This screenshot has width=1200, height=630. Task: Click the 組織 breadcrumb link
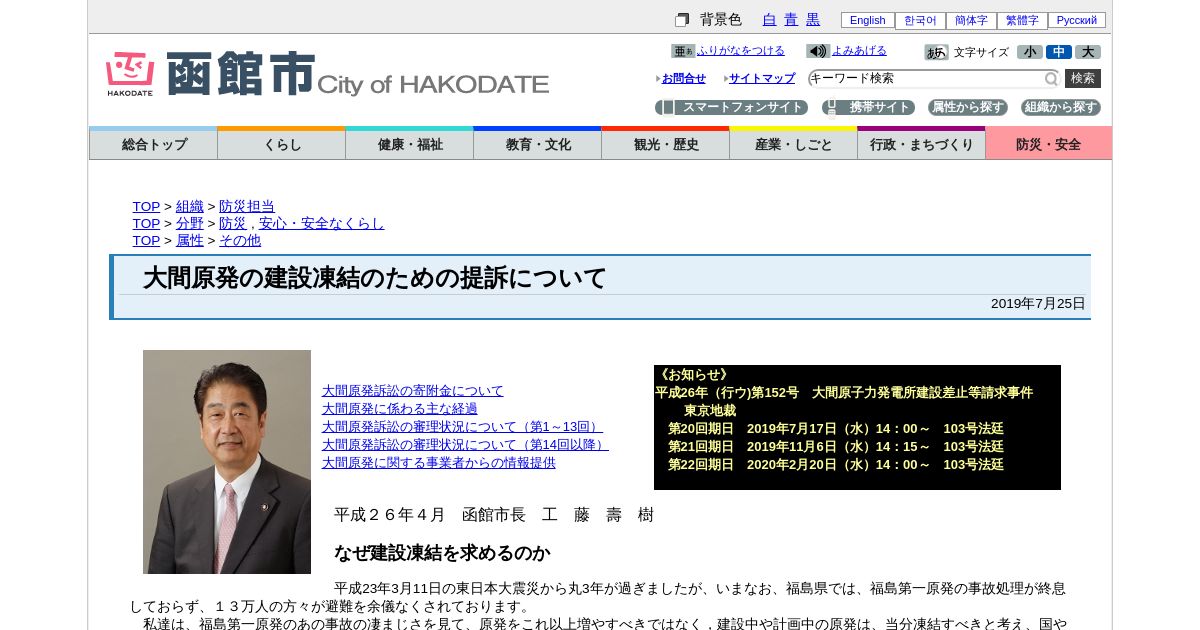pyautogui.click(x=190, y=206)
